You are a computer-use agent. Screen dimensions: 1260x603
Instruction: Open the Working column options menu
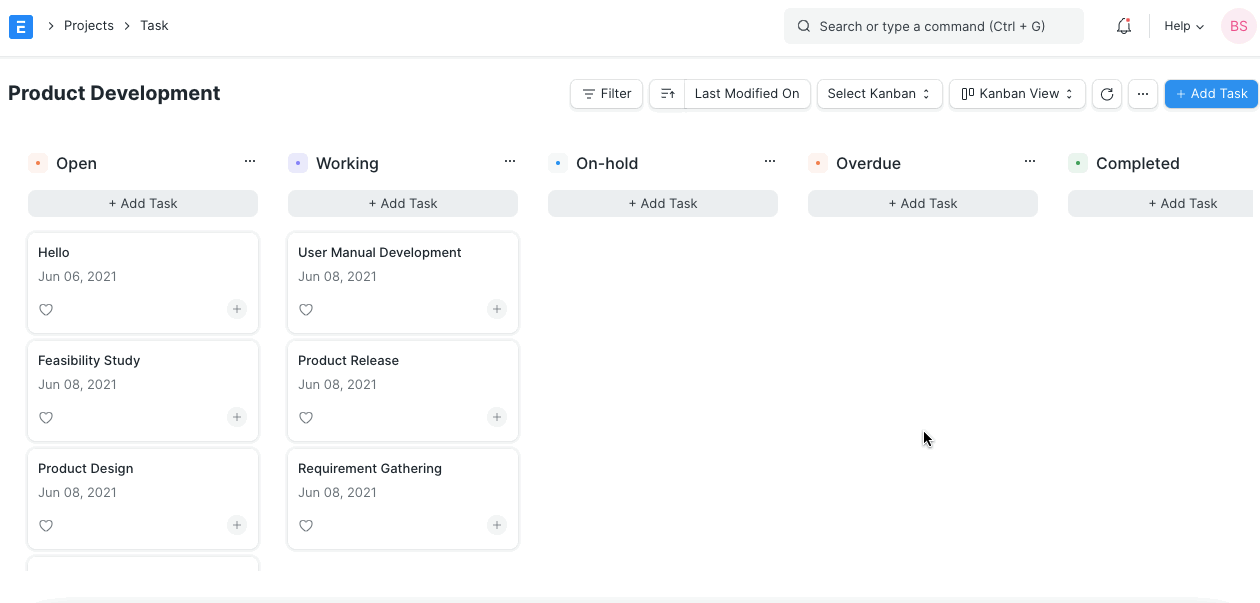509,160
